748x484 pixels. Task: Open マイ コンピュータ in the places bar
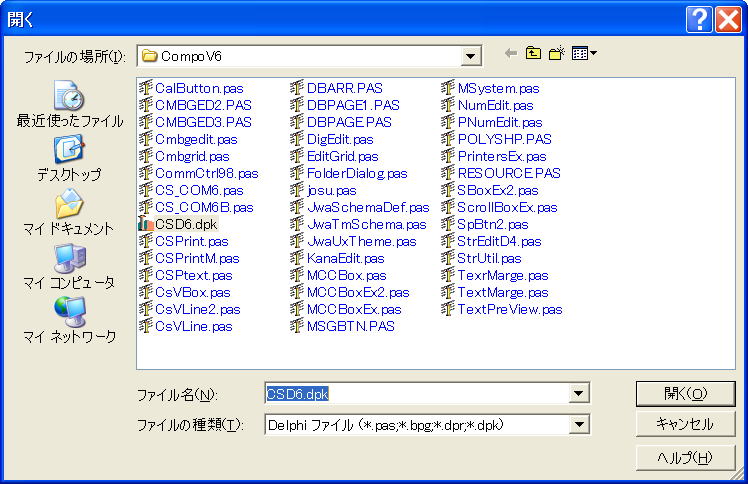[x=70, y=266]
